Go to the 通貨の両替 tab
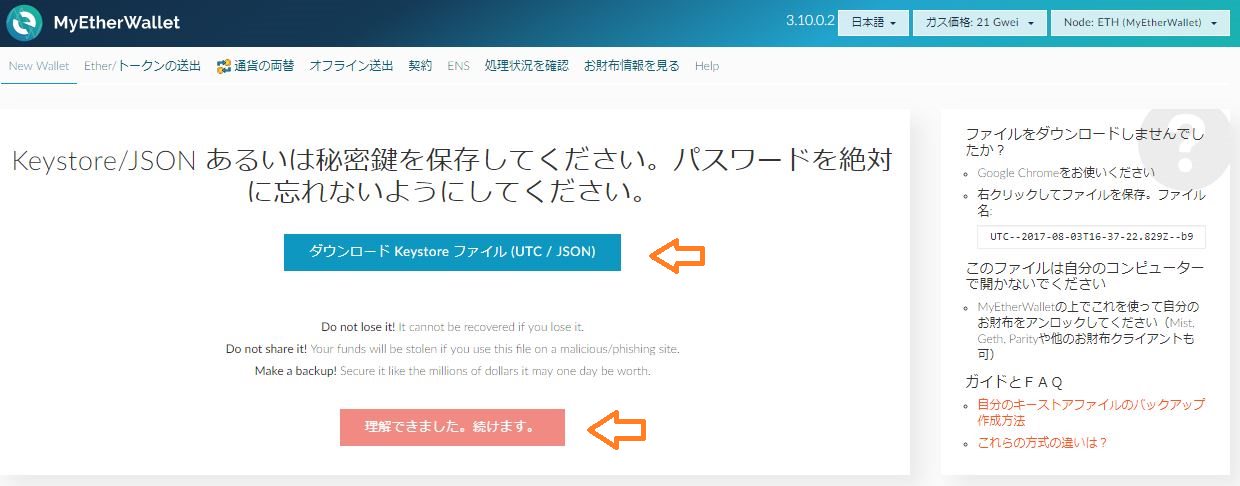This screenshot has width=1240, height=486. pos(263,66)
